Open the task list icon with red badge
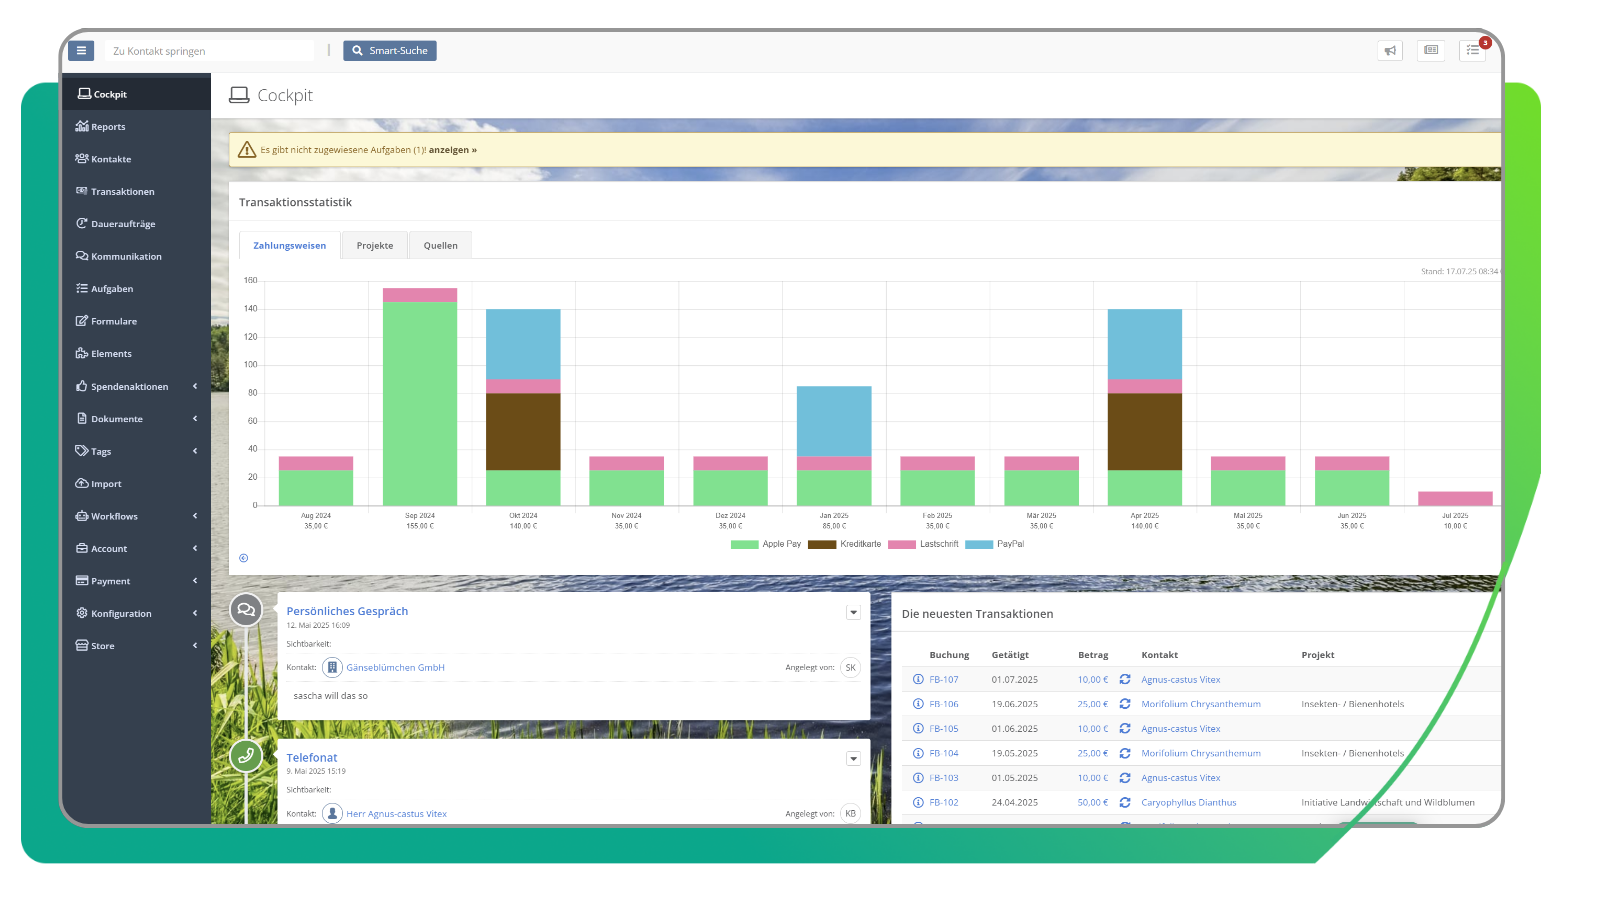The height and width of the screenshot is (900, 1600). pyautogui.click(x=1472, y=50)
